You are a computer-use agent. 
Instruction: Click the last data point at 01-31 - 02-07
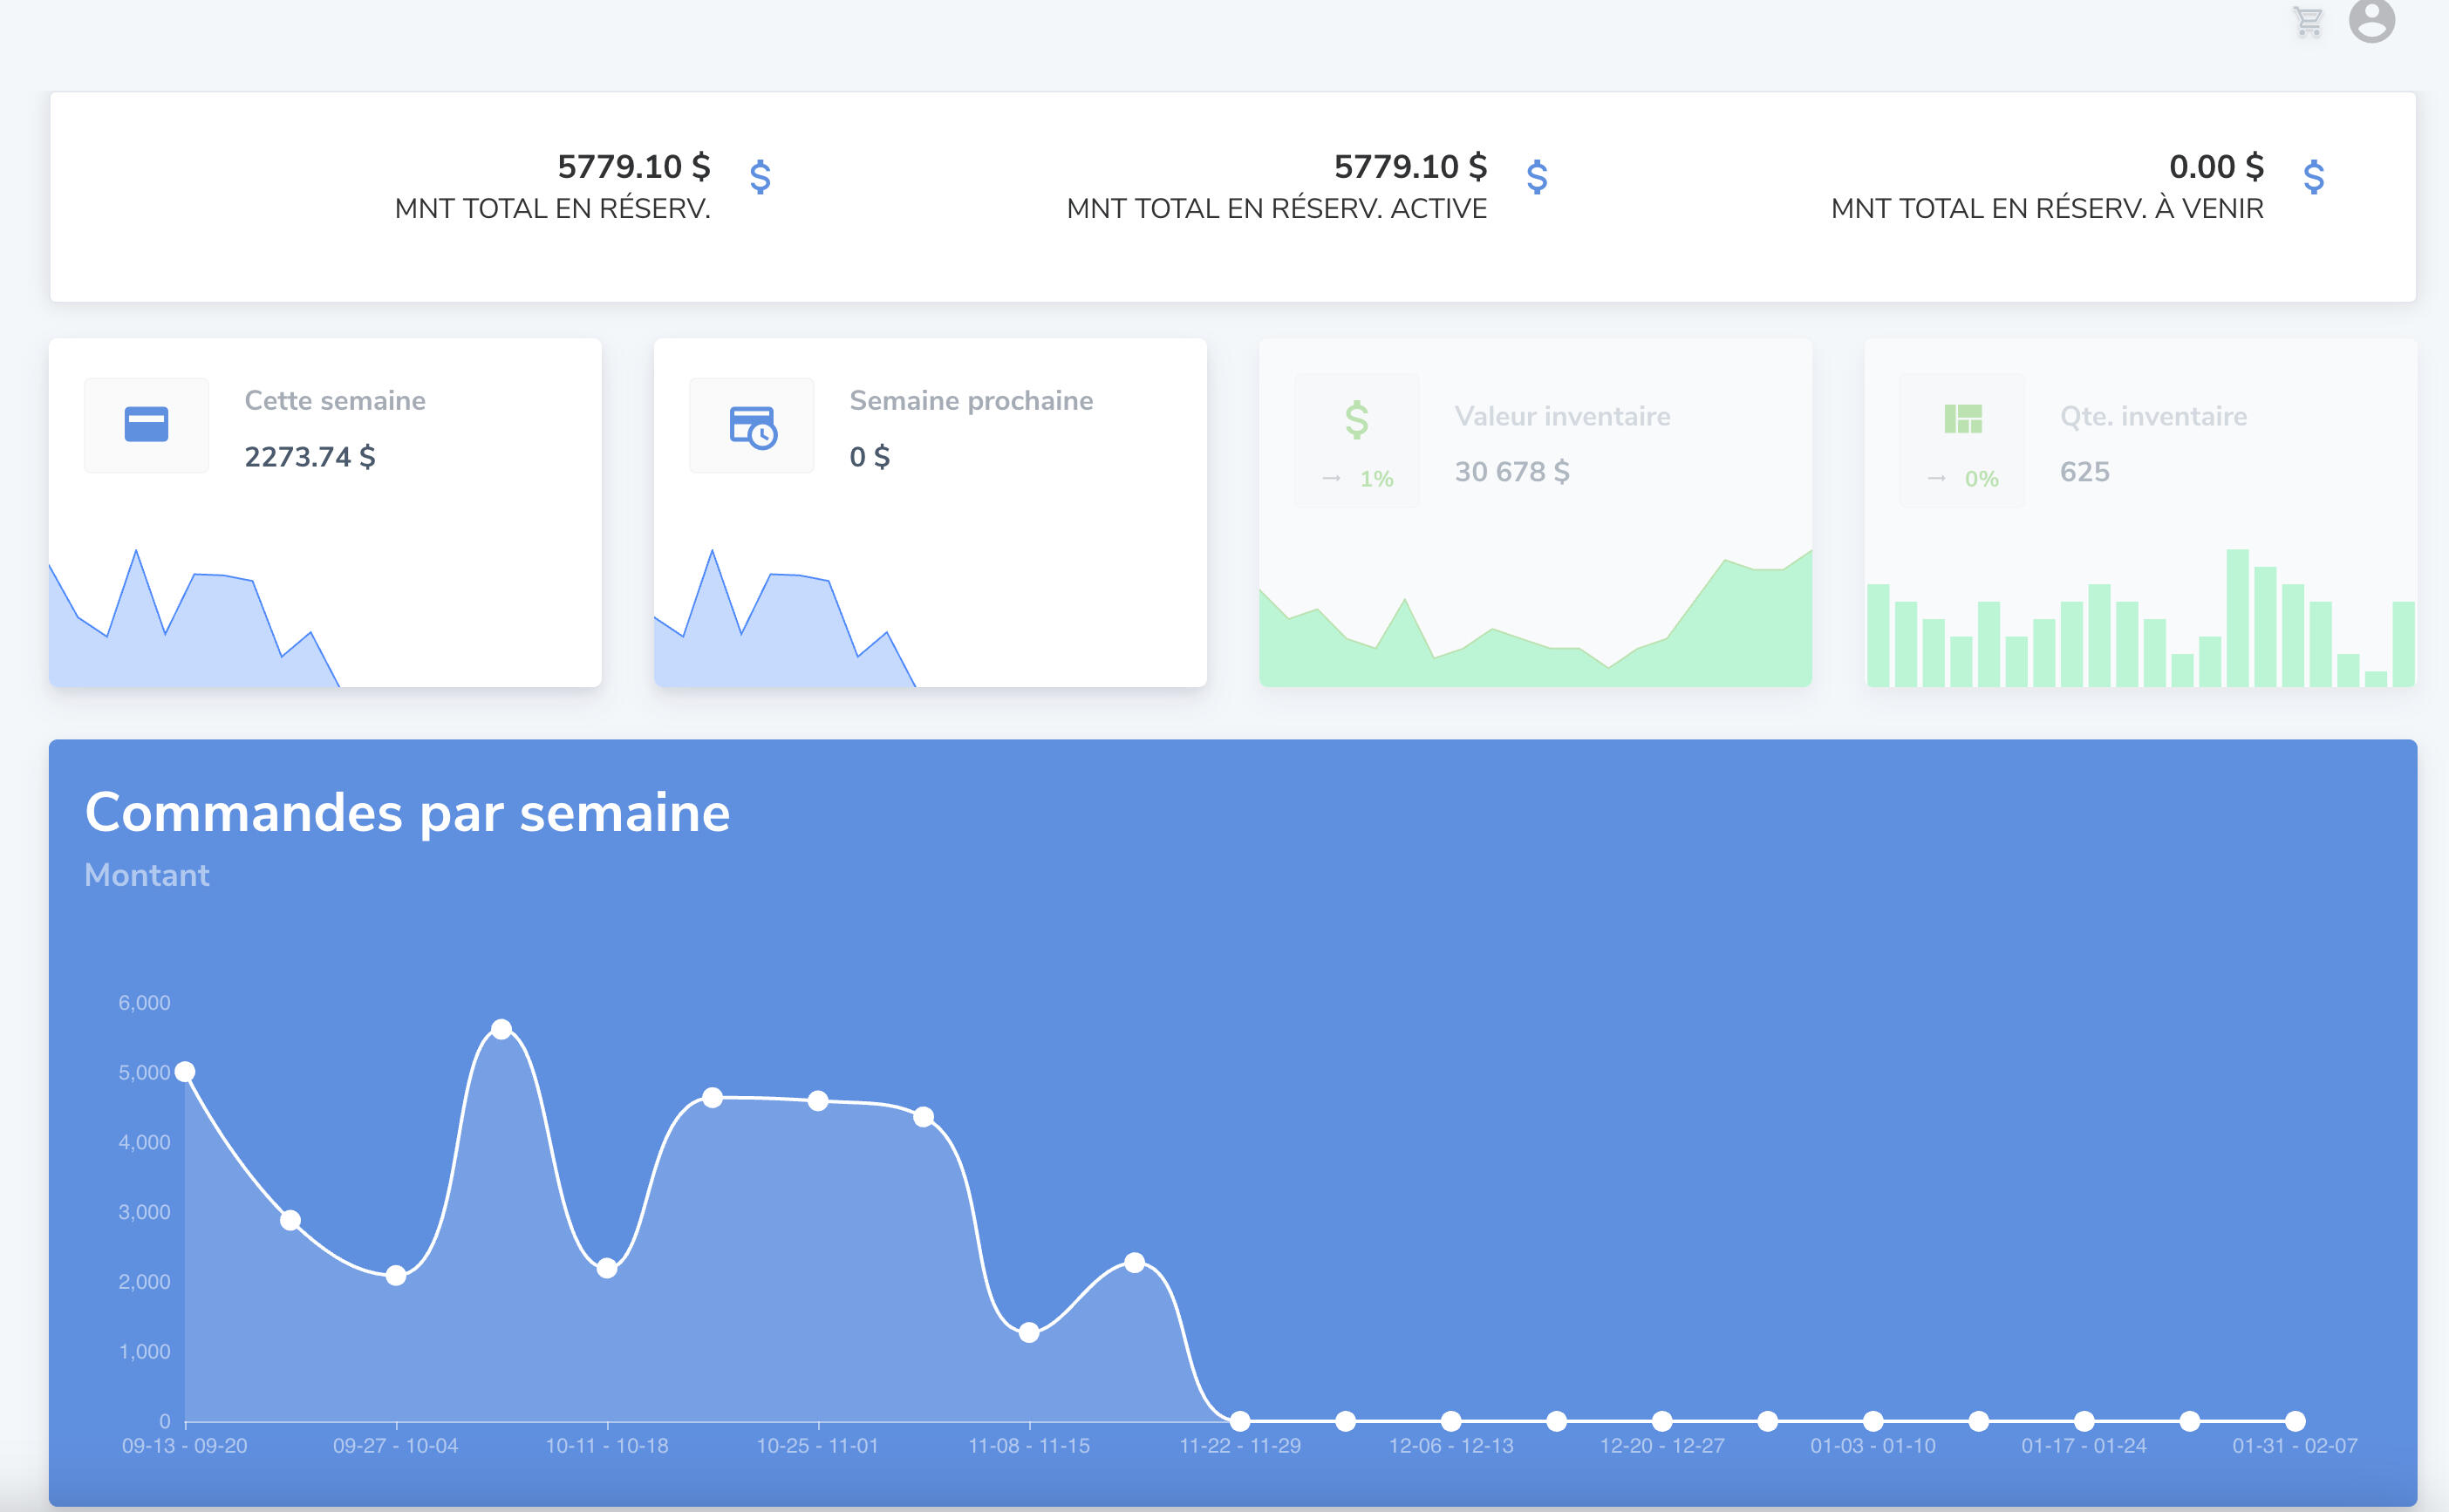point(2295,1420)
